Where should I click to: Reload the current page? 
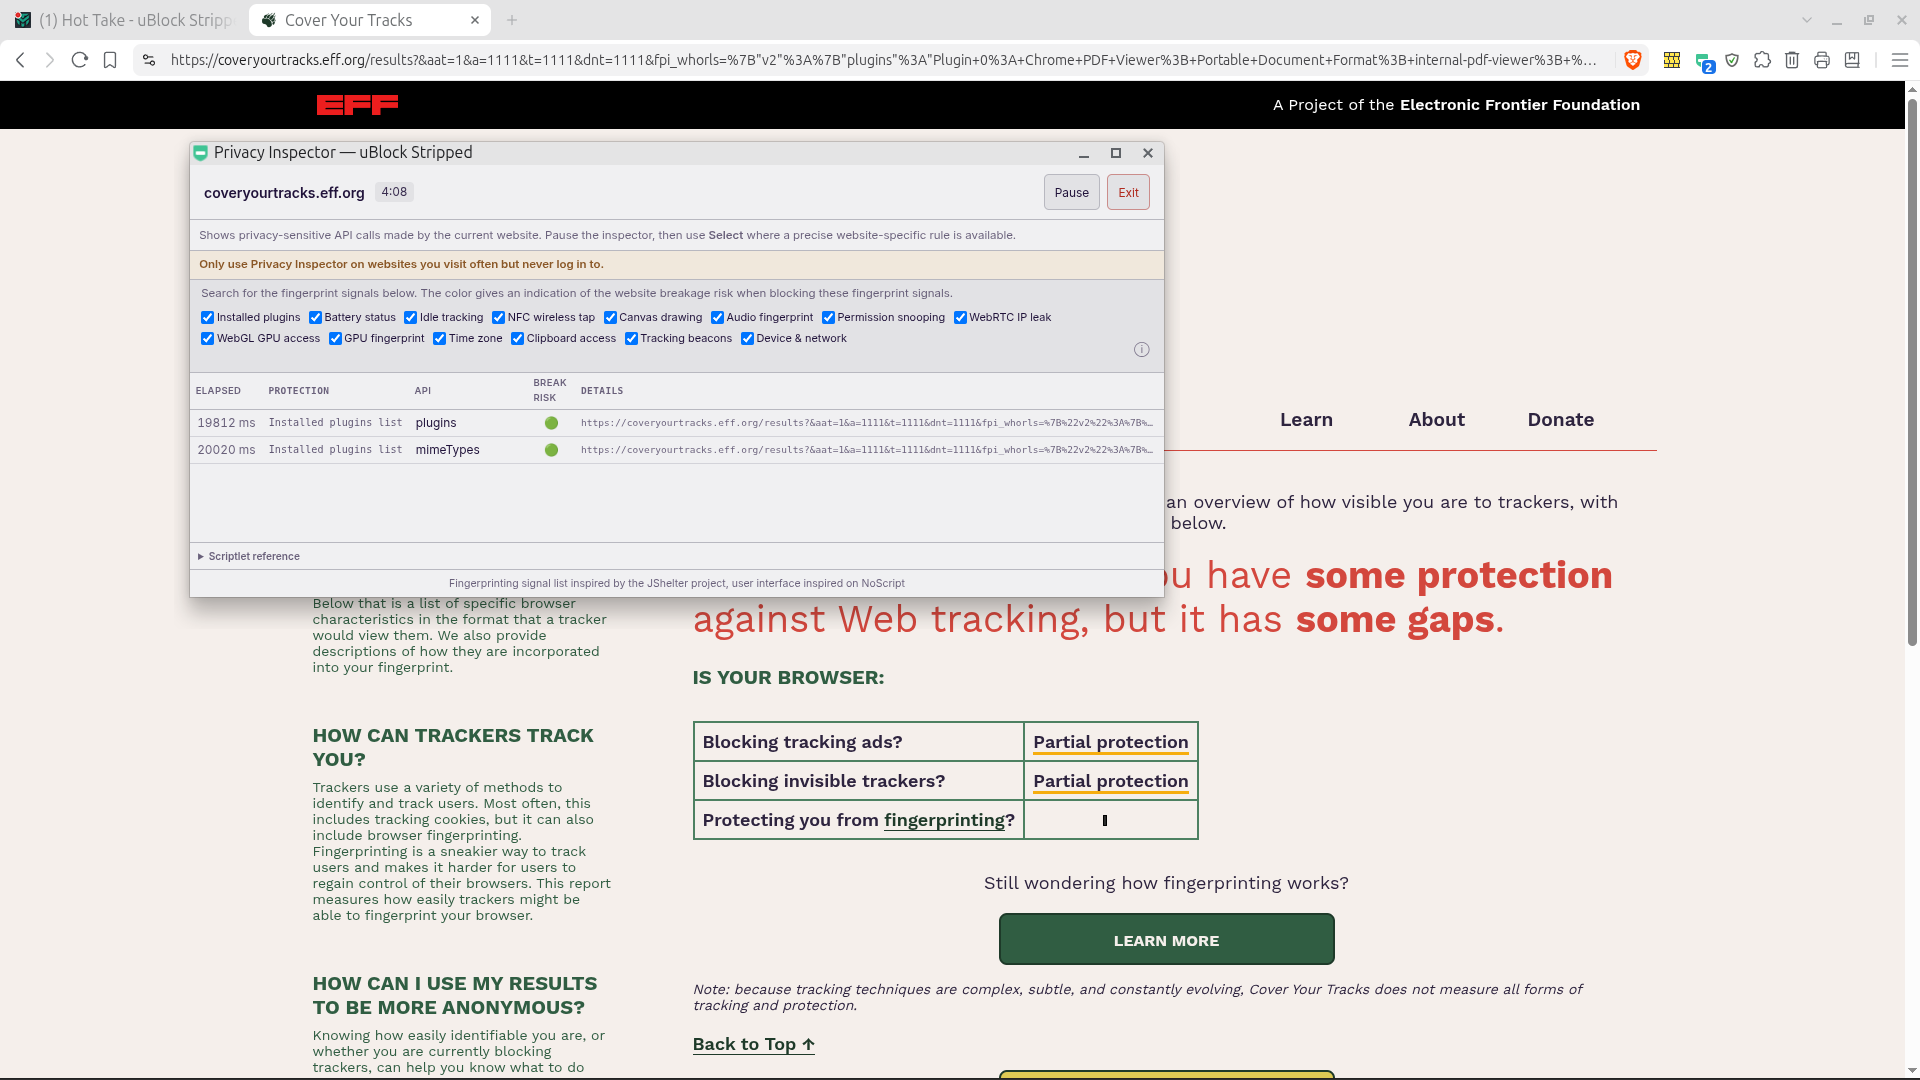click(x=80, y=60)
